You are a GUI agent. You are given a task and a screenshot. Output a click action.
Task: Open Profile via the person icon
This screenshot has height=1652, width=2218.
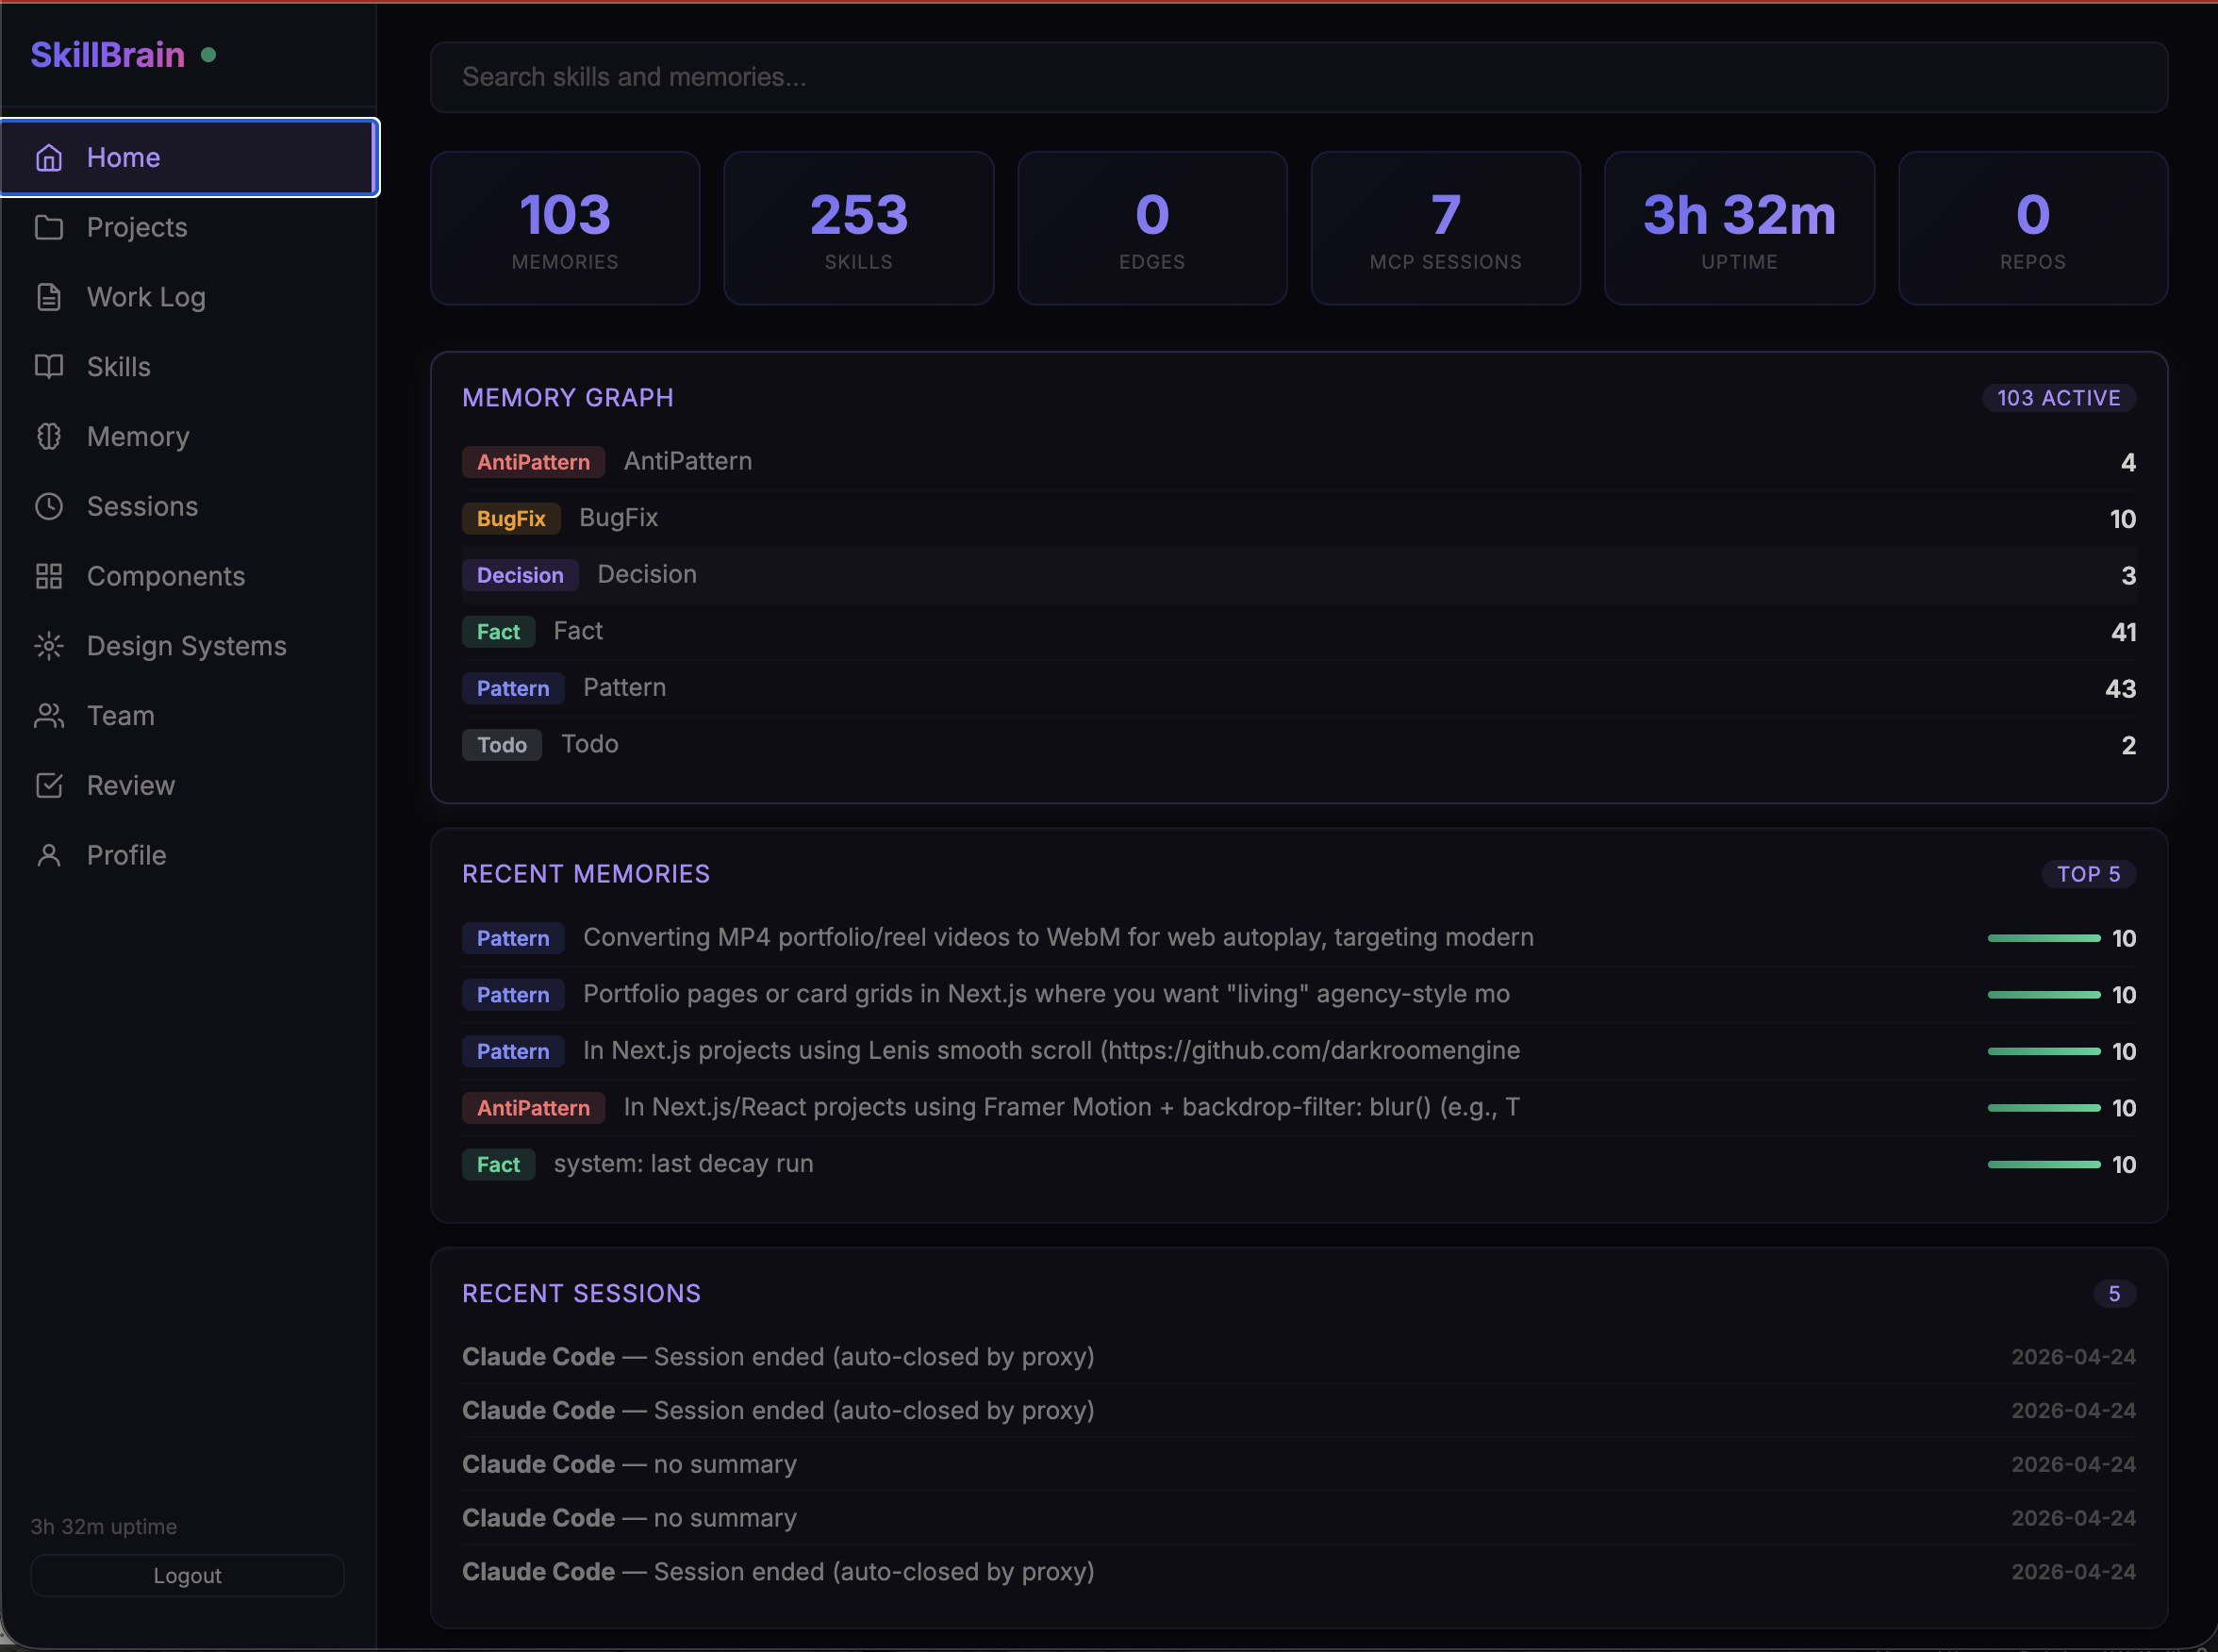[49, 855]
